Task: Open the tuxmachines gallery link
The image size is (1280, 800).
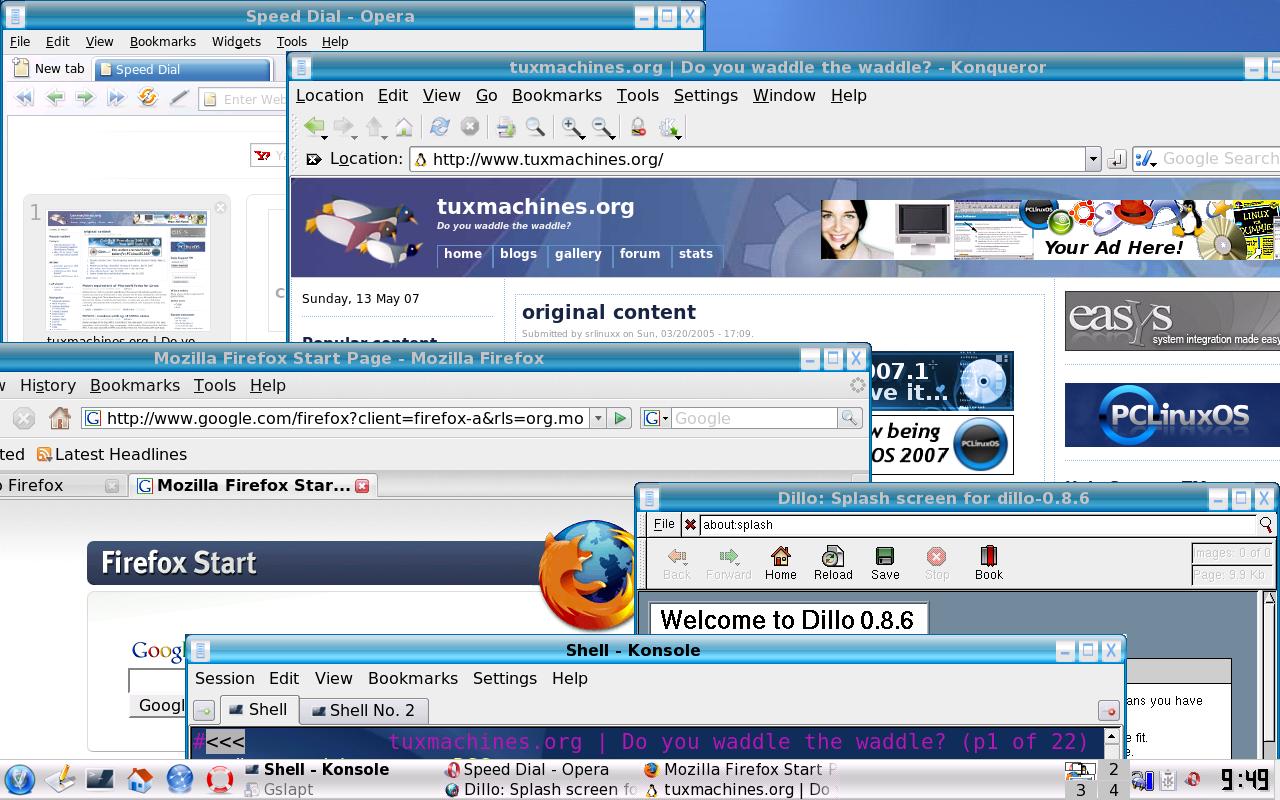Action: pos(578,254)
